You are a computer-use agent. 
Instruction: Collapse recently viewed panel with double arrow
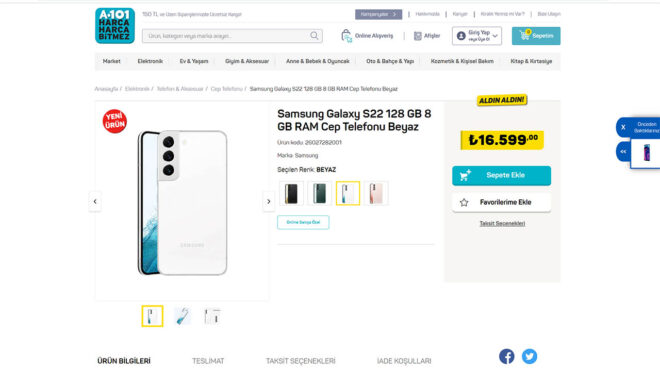pyautogui.click(x=623, y=152)
